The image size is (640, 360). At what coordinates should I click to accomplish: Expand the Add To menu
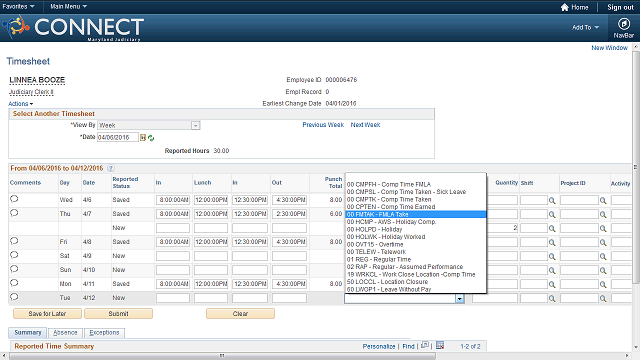[x=585, y=27]
